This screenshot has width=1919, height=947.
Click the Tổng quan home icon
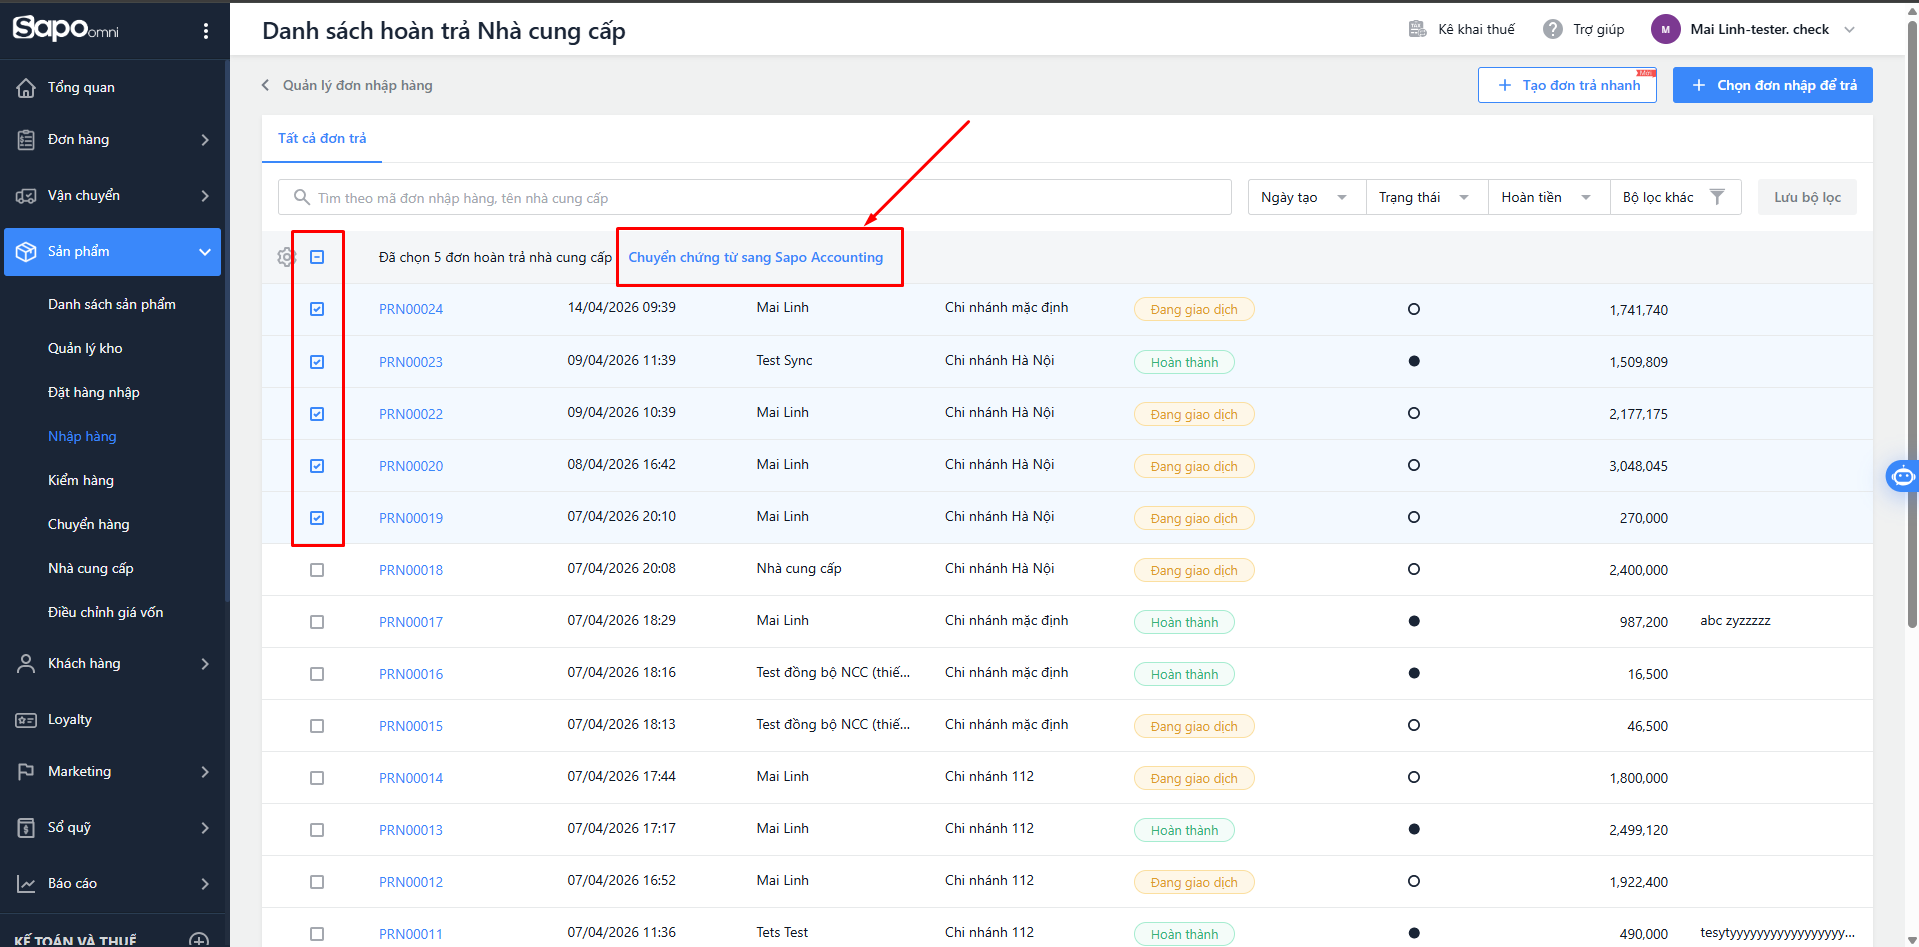point(26,88)
